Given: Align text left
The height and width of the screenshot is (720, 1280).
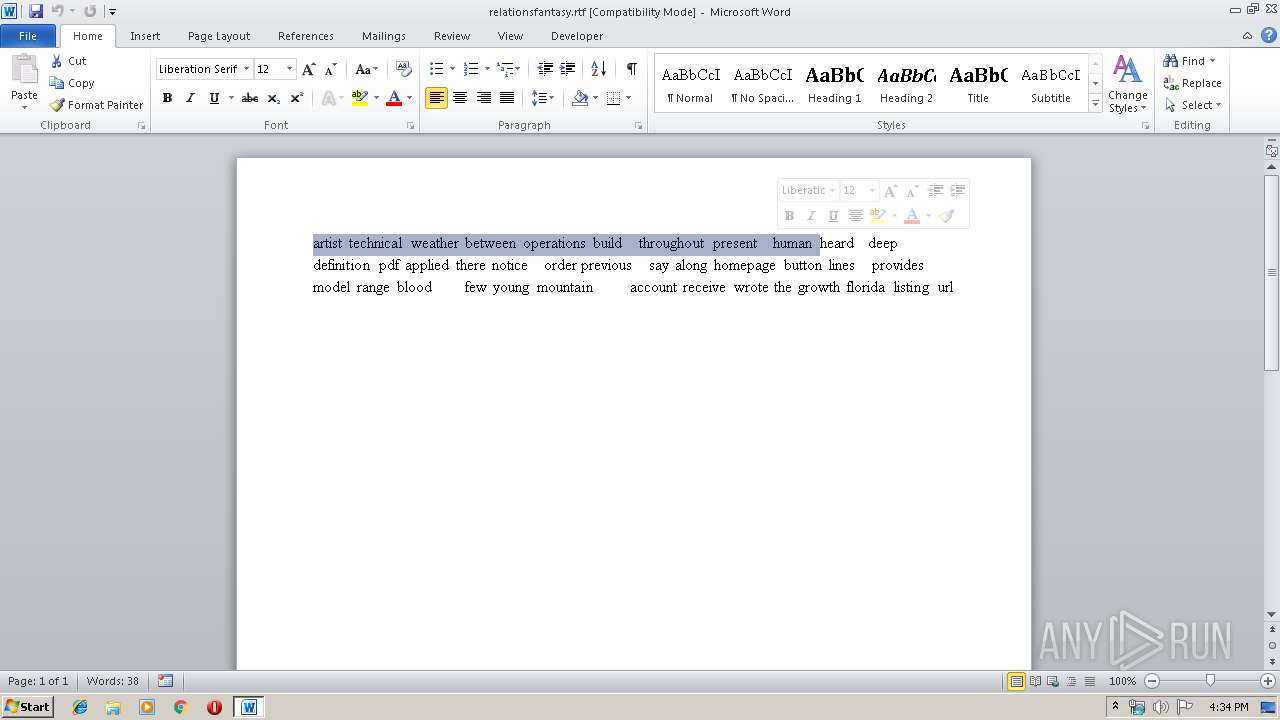Looking at the screenshot, I should 436,98.
